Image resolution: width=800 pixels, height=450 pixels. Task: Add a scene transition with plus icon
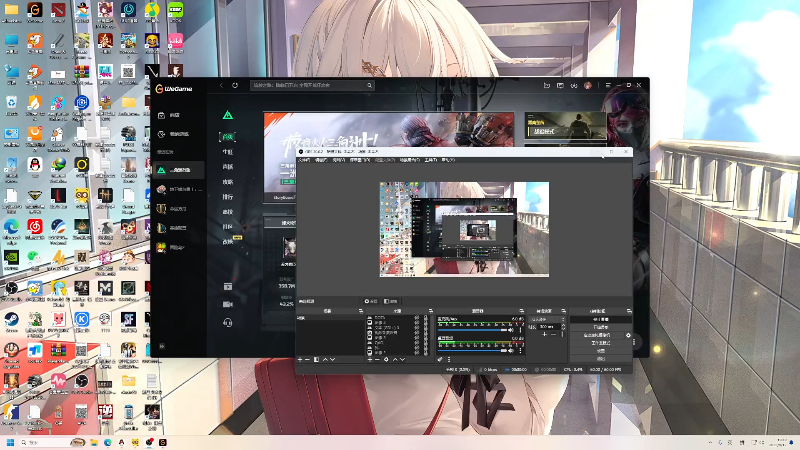[x=544, y=334]
